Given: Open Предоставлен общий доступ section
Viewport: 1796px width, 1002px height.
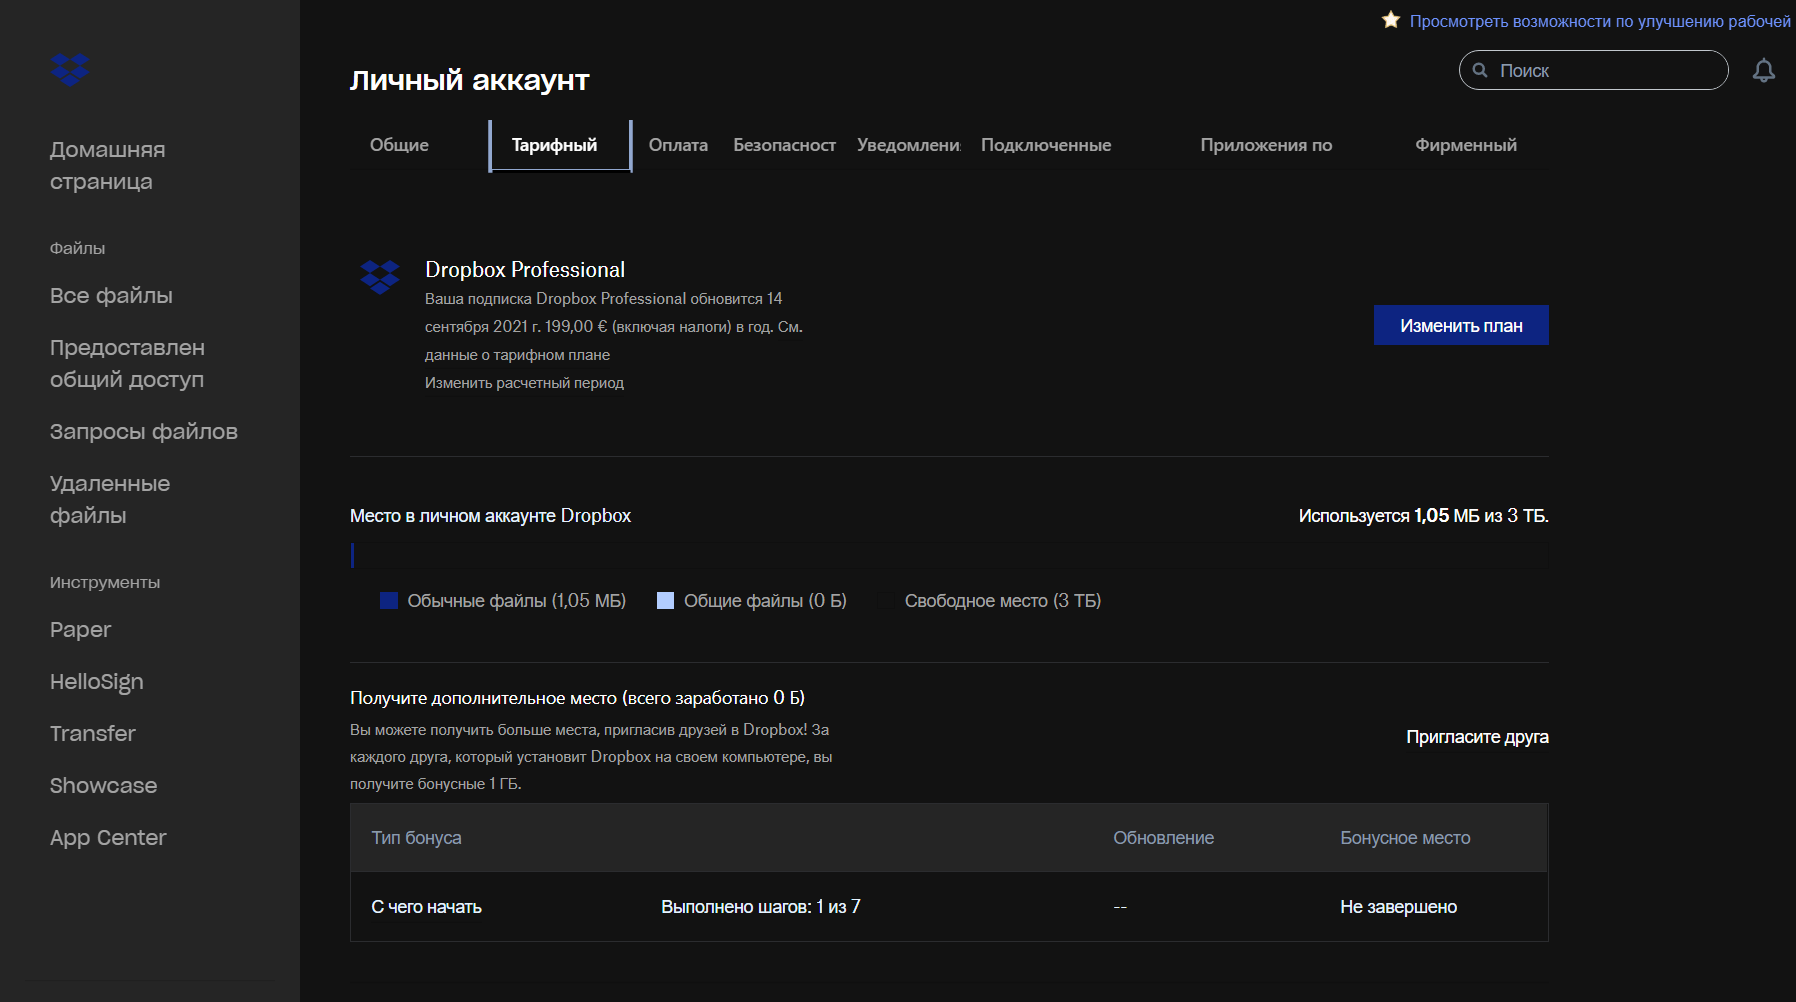Looking at the screenshot, I should click(x=127, y=363).
